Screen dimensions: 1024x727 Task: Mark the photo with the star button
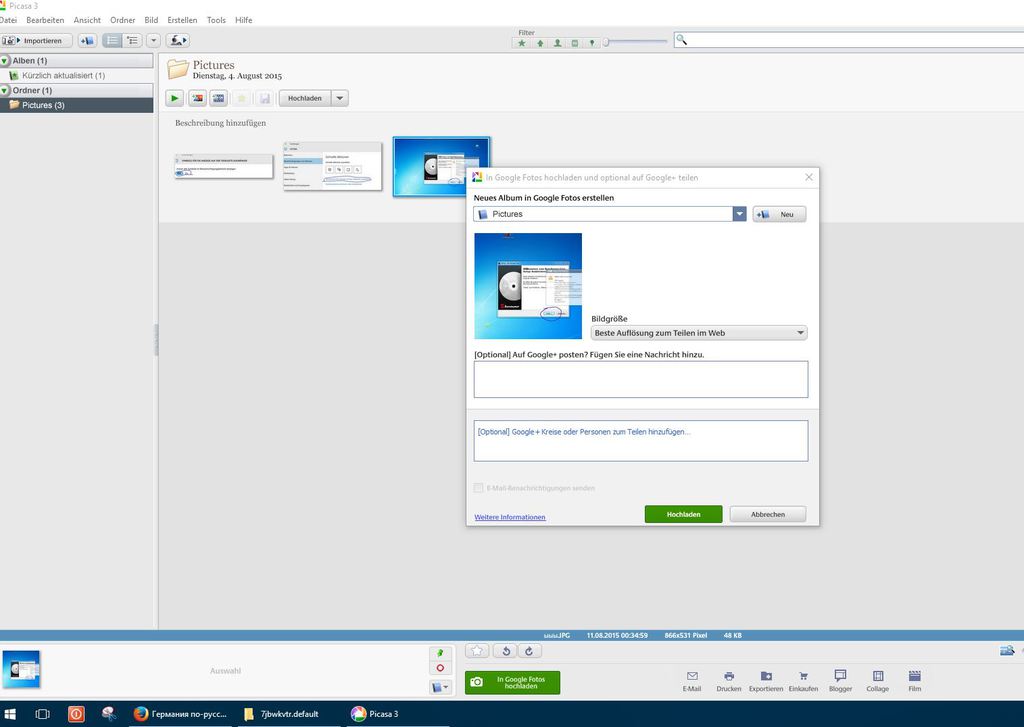(x=478, y=651)
